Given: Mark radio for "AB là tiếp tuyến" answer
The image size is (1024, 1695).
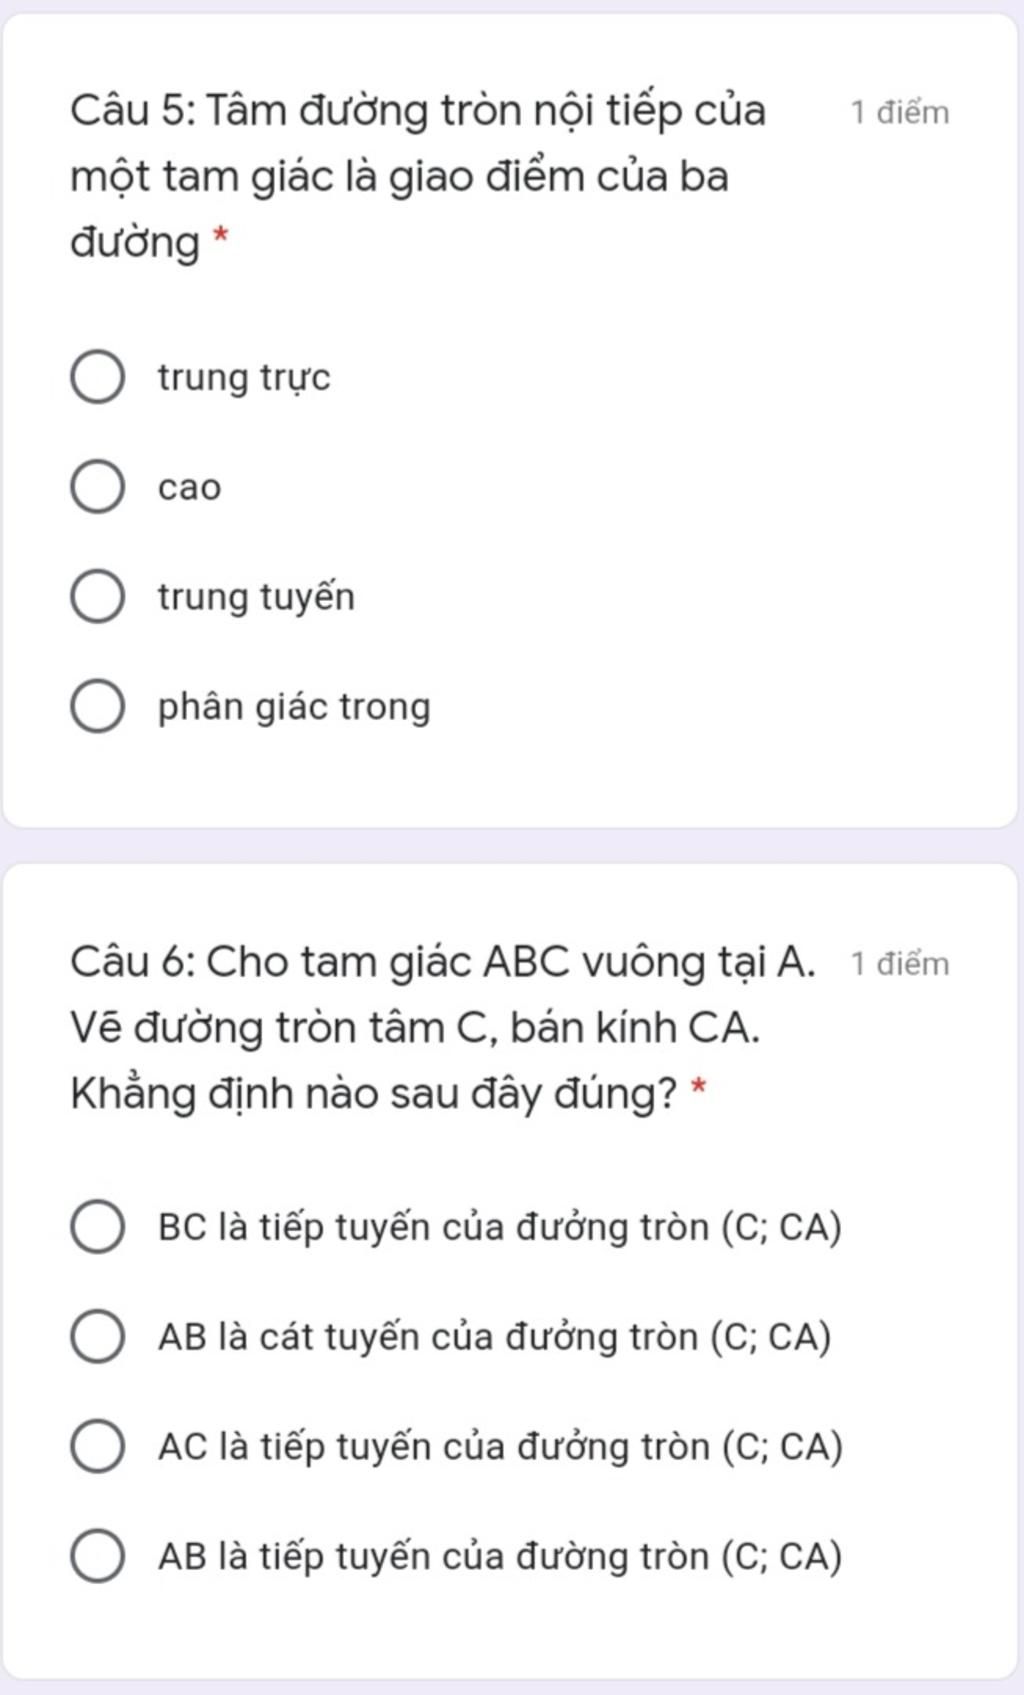Looking at the screenshot, I should pos(98,1557).
